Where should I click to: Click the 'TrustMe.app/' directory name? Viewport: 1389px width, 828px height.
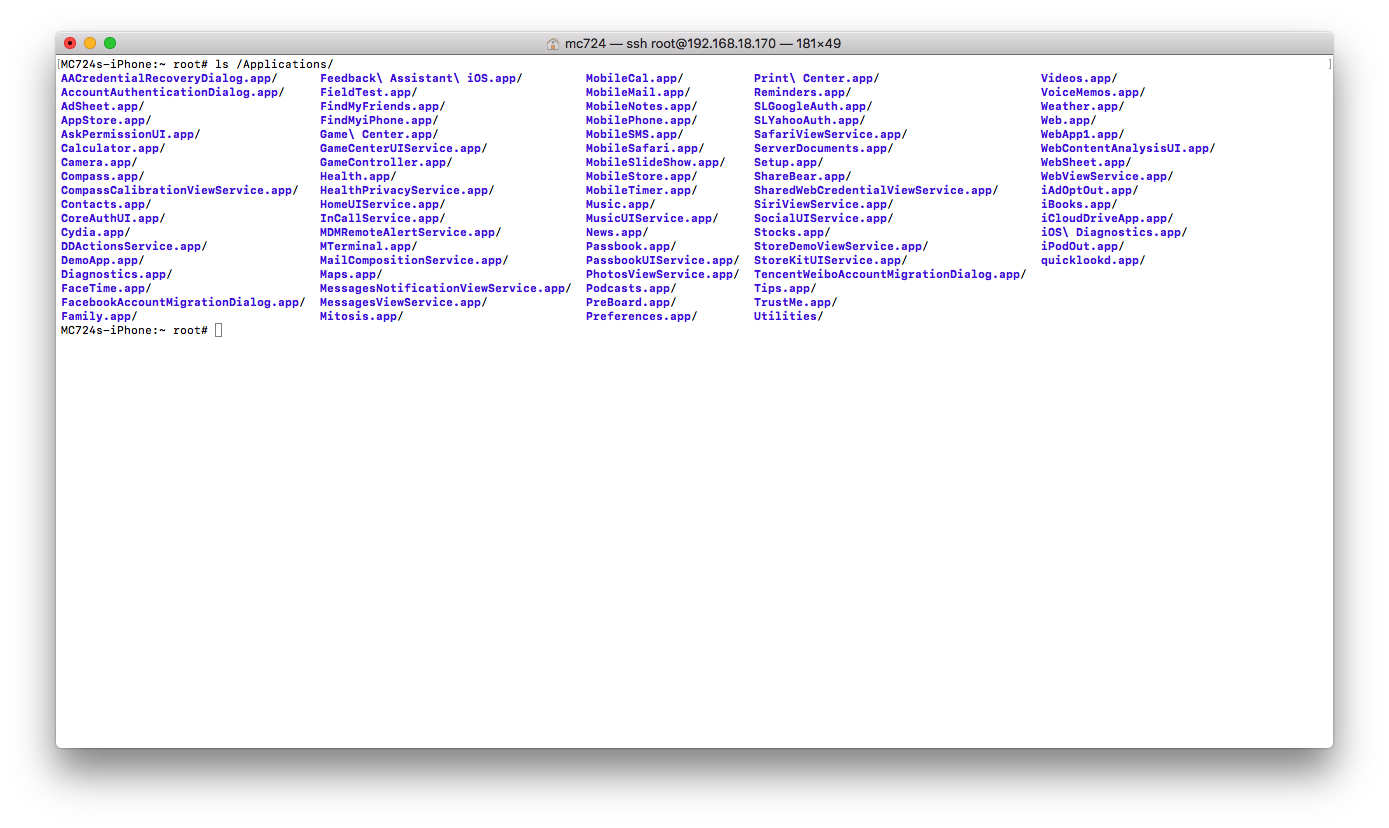796,302
